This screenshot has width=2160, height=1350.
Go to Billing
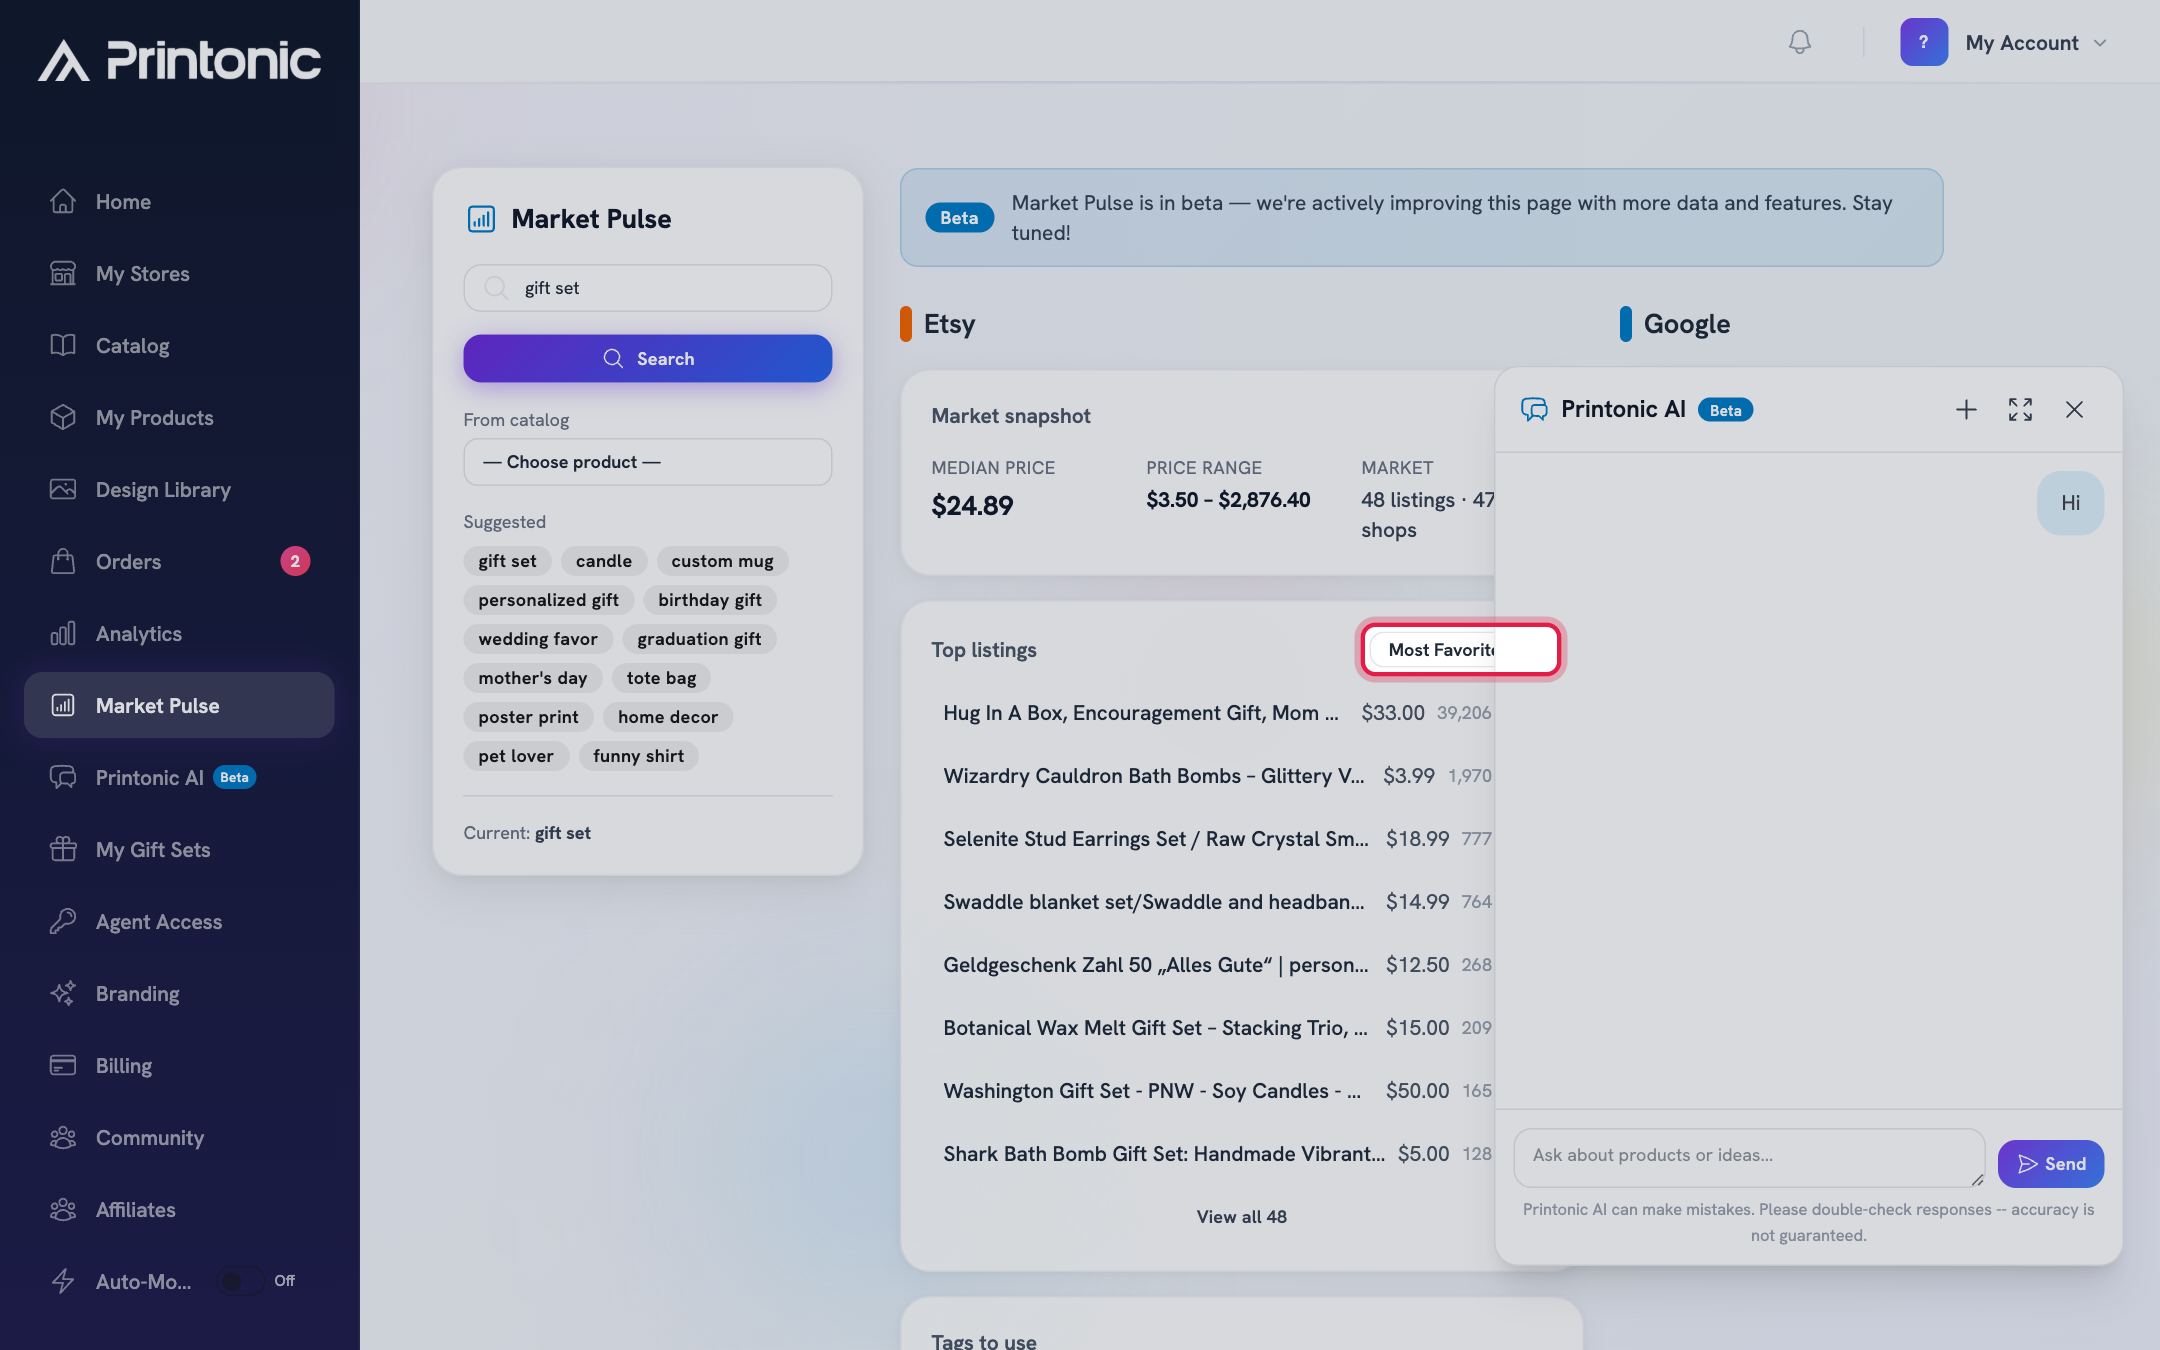(x=179, y=1066)
